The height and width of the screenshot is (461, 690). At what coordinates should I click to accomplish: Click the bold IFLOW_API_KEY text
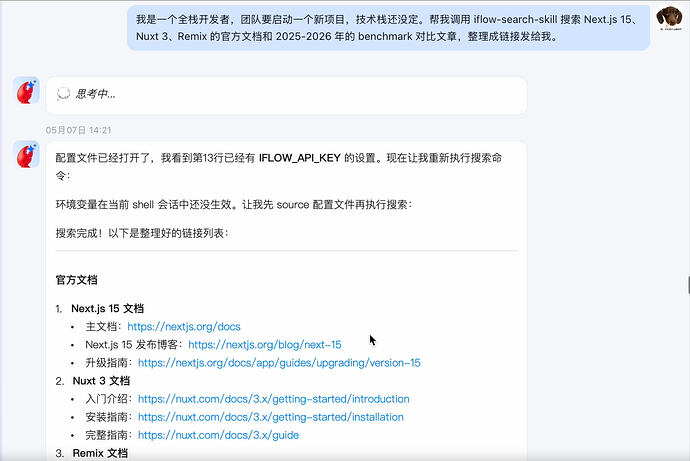[300, 158]
